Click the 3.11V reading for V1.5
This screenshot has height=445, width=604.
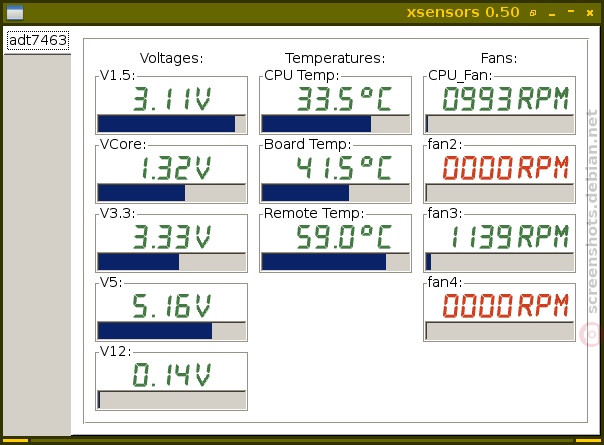click(x=172, y=99)
